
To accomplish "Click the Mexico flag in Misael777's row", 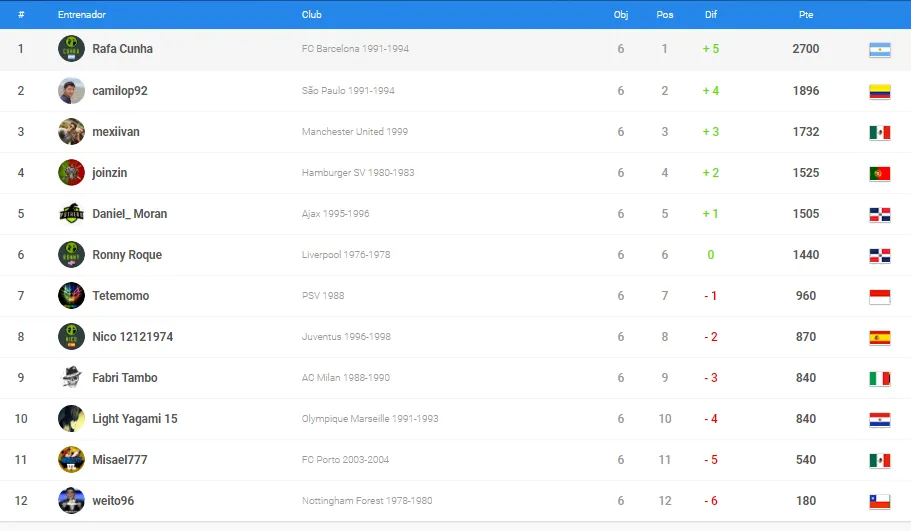I will coord(880,461).
